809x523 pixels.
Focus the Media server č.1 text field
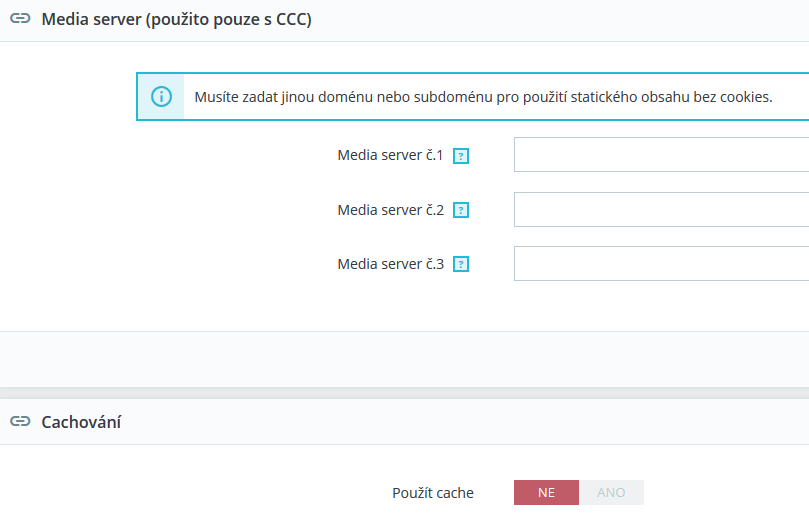661,155
